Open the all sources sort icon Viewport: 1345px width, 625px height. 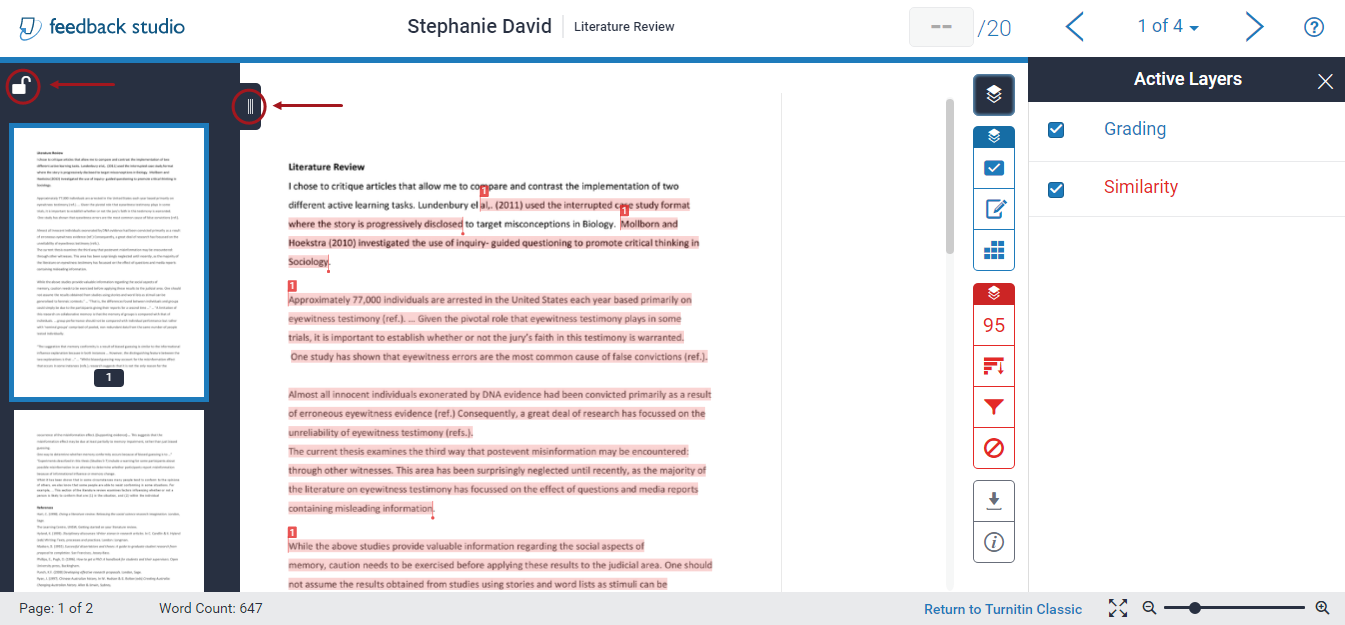pyautogui.click(x=994, y=366)
